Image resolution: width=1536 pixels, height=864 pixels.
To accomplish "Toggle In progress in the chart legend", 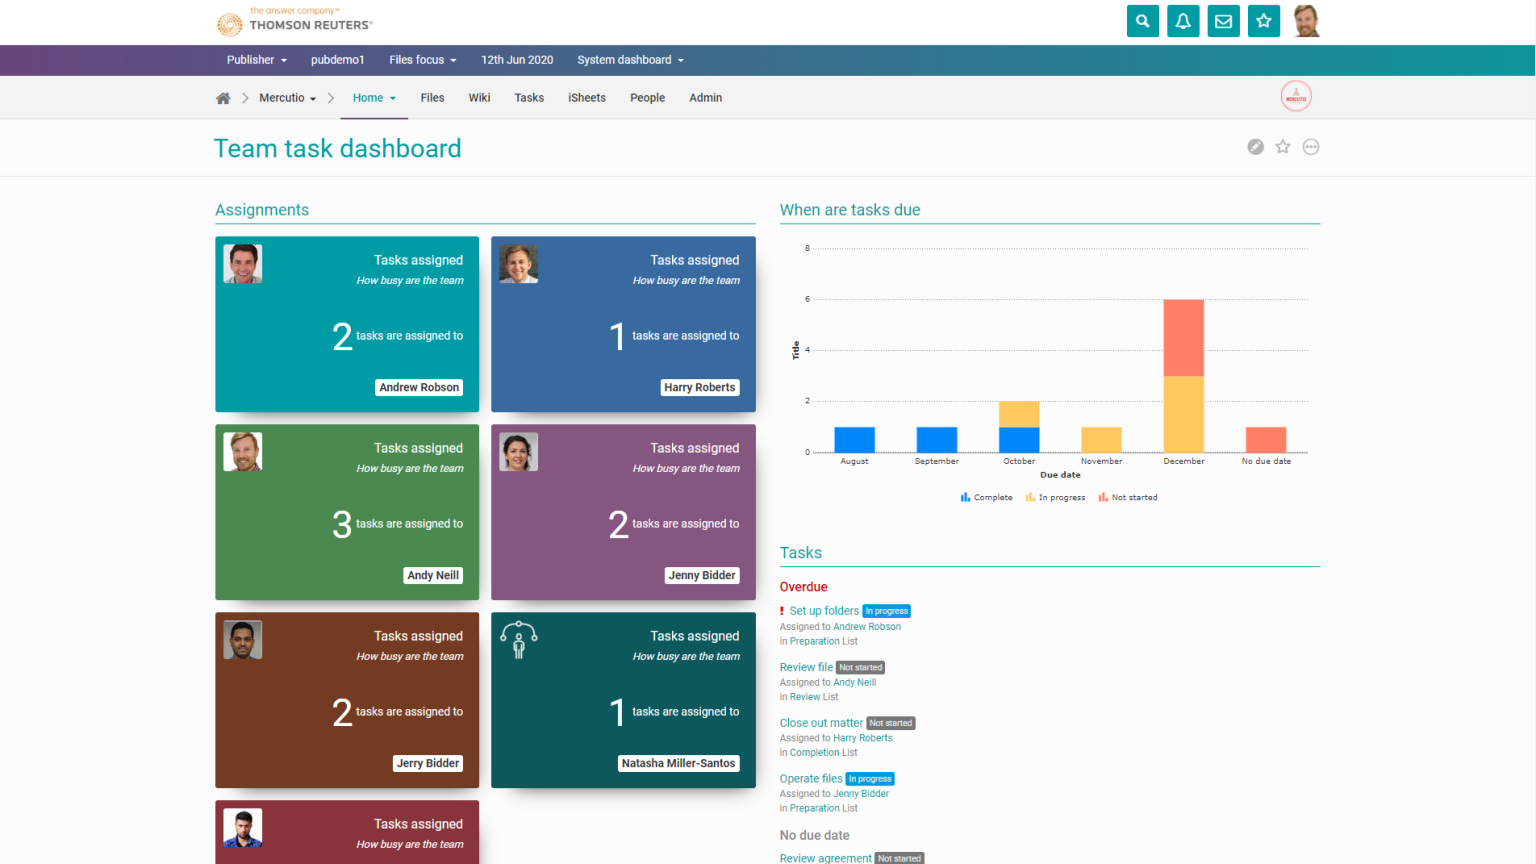I will tap(1055, 497).
